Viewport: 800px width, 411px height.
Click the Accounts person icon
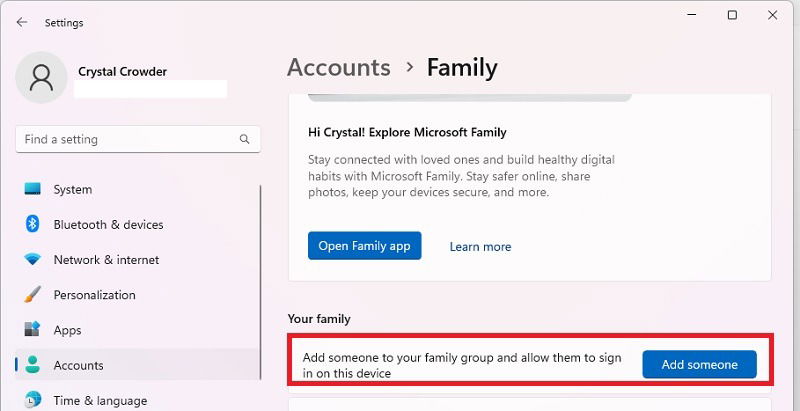pos(32,365)
